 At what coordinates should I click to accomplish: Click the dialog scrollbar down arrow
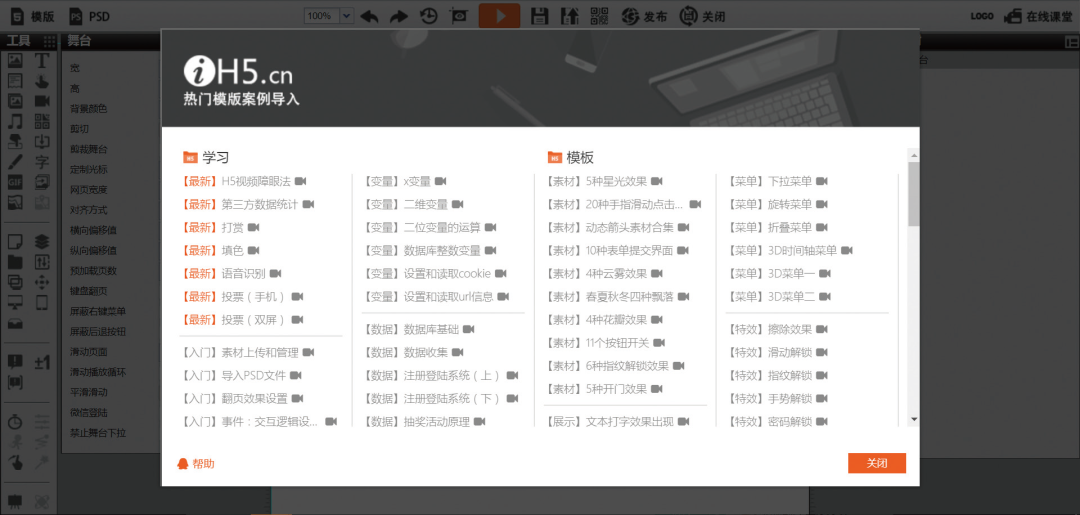tap(913, 419)
